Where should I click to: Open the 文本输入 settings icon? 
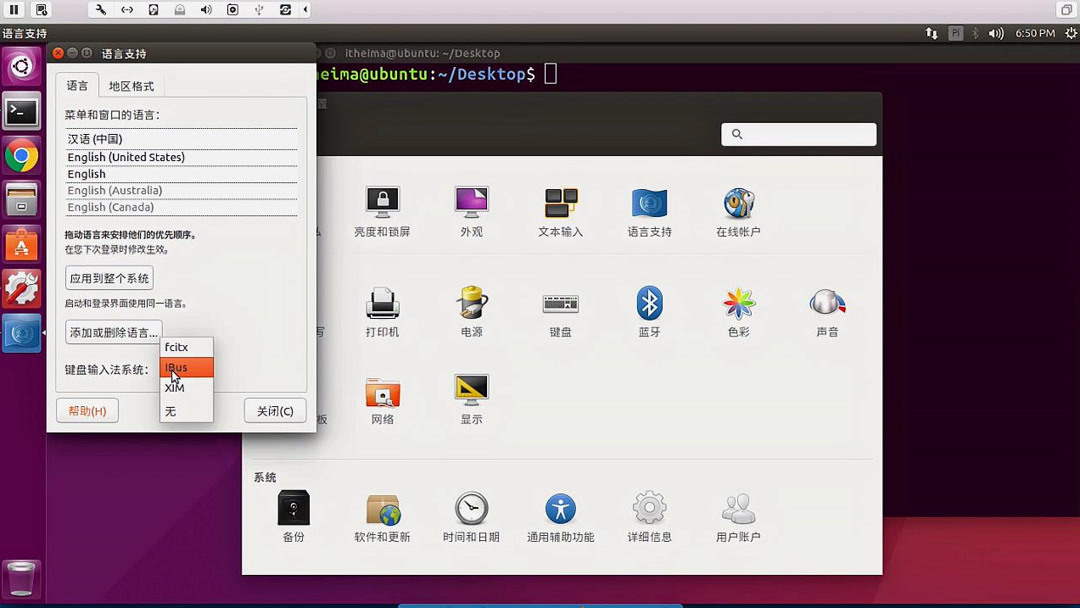click(560, 205)
